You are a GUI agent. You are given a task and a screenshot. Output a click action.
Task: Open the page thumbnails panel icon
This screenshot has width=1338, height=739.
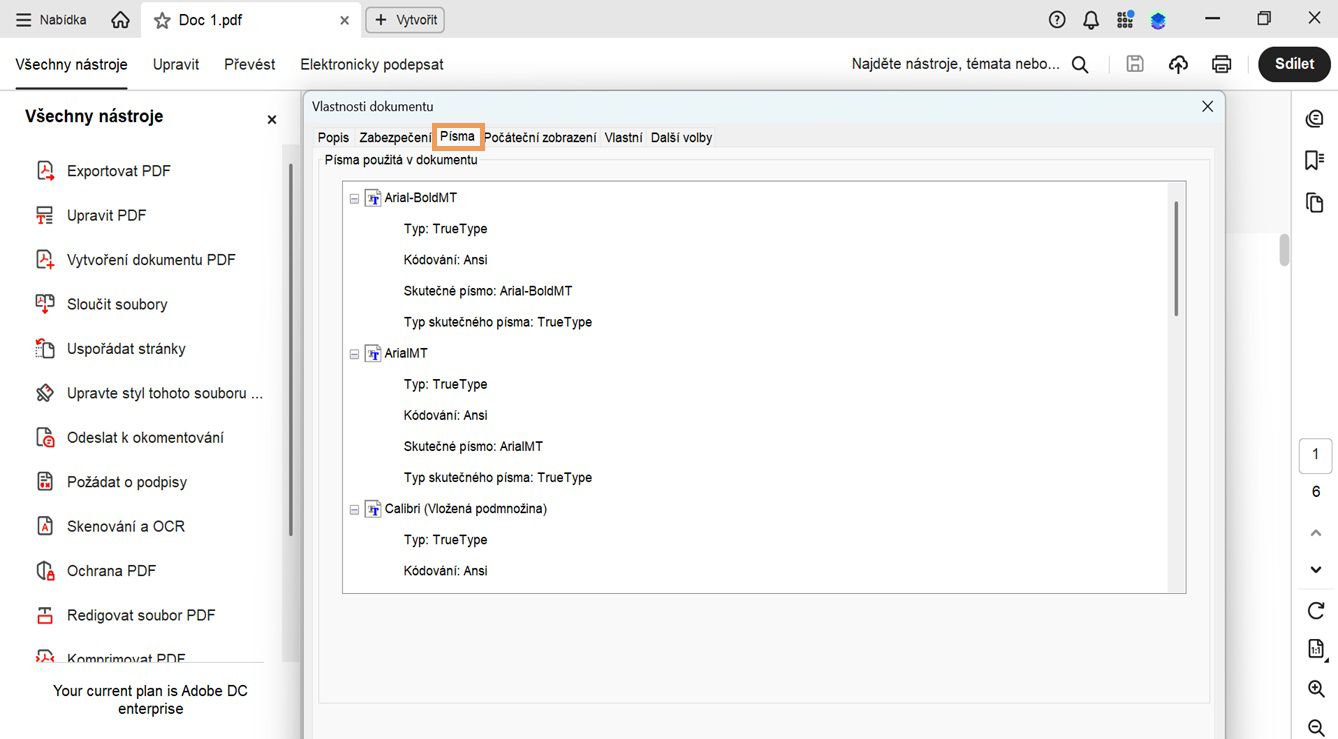[x=1315, y=203]
